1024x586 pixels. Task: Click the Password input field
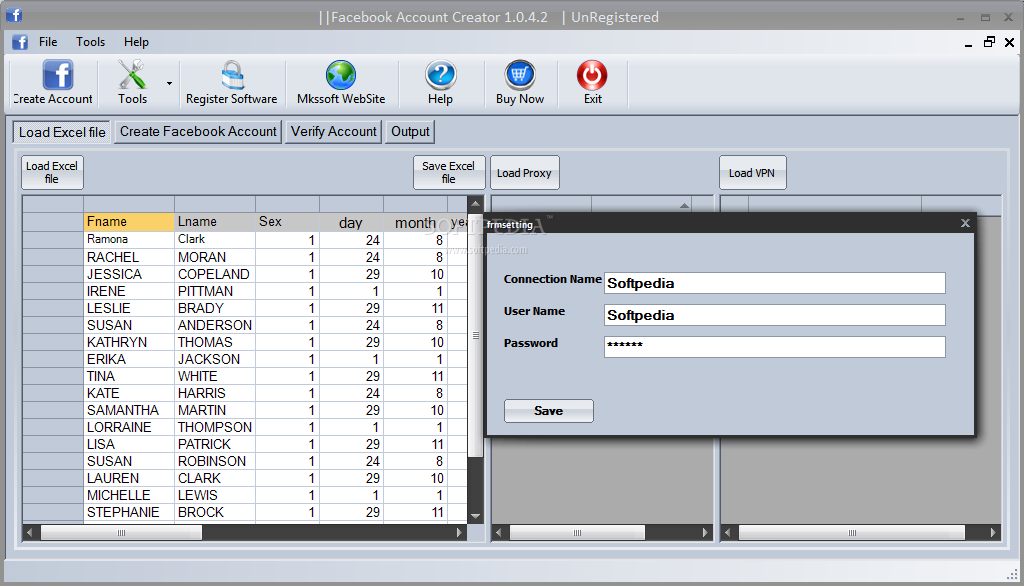tap(775, 347)
